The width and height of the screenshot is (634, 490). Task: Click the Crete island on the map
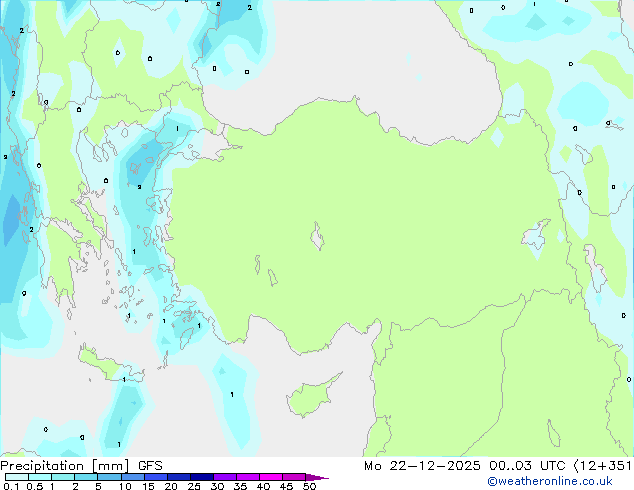tap(109, 366)
